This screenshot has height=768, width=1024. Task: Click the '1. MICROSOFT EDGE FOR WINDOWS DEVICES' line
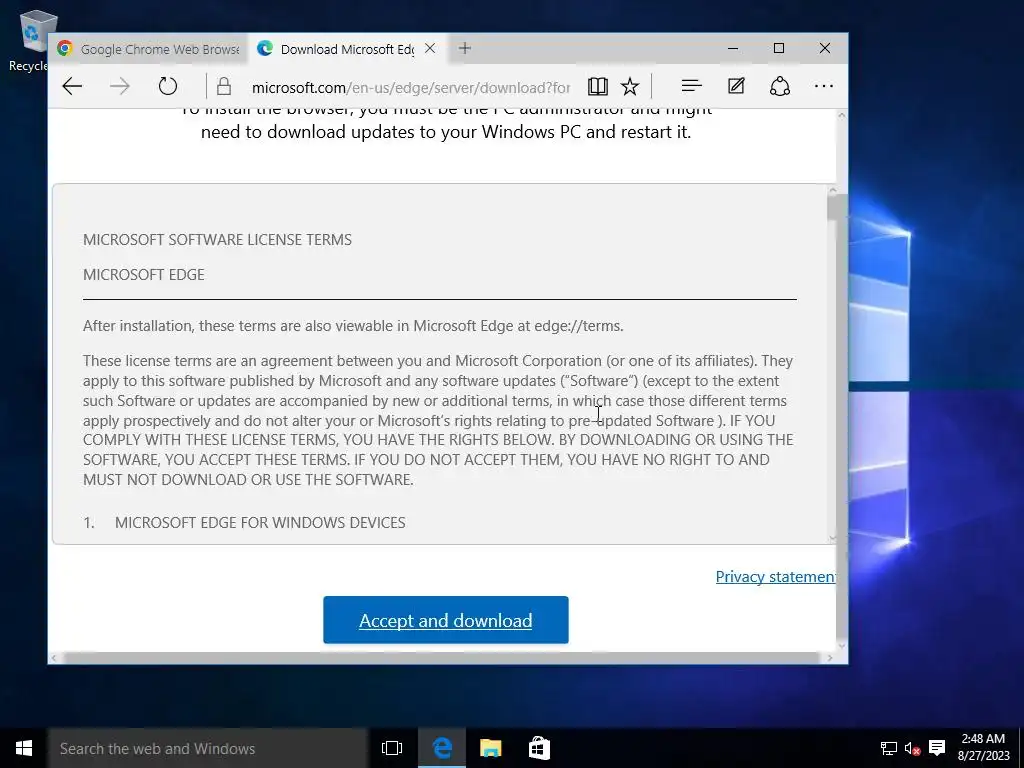pyautogui.click(x=244, y=522)
